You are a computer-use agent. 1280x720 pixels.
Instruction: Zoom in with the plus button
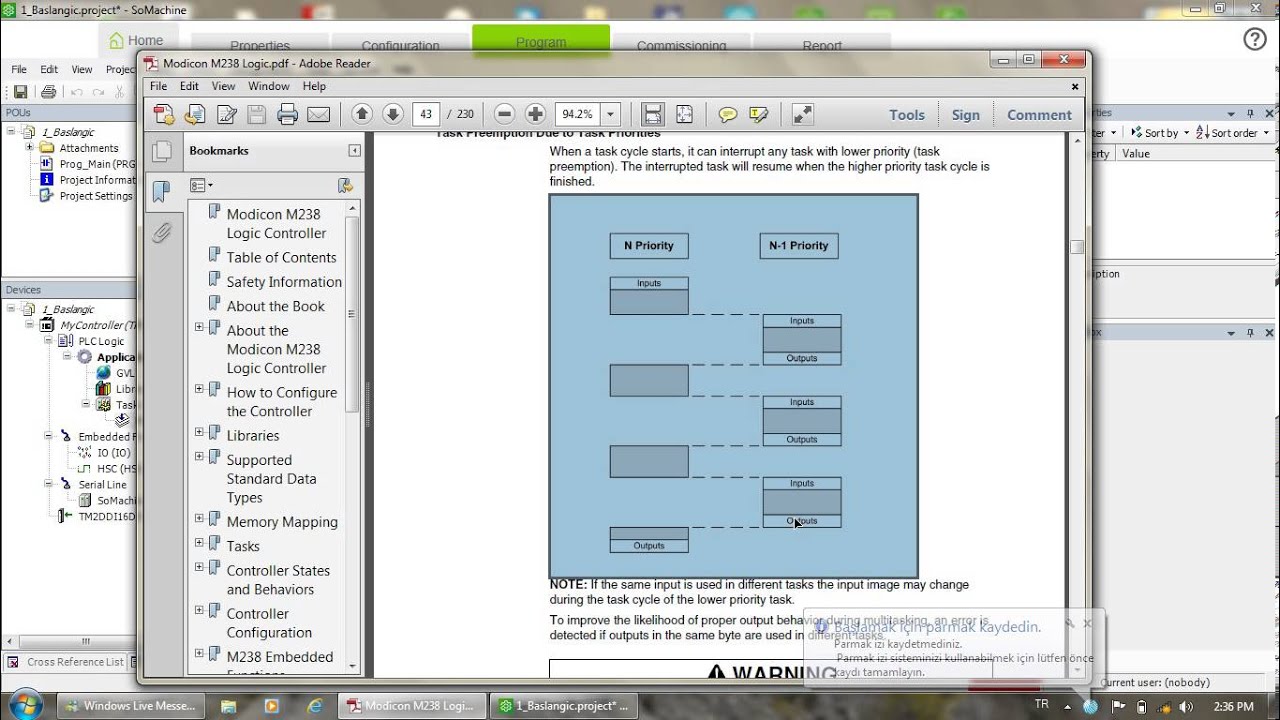pyautogui.click(x=535, y=114)
